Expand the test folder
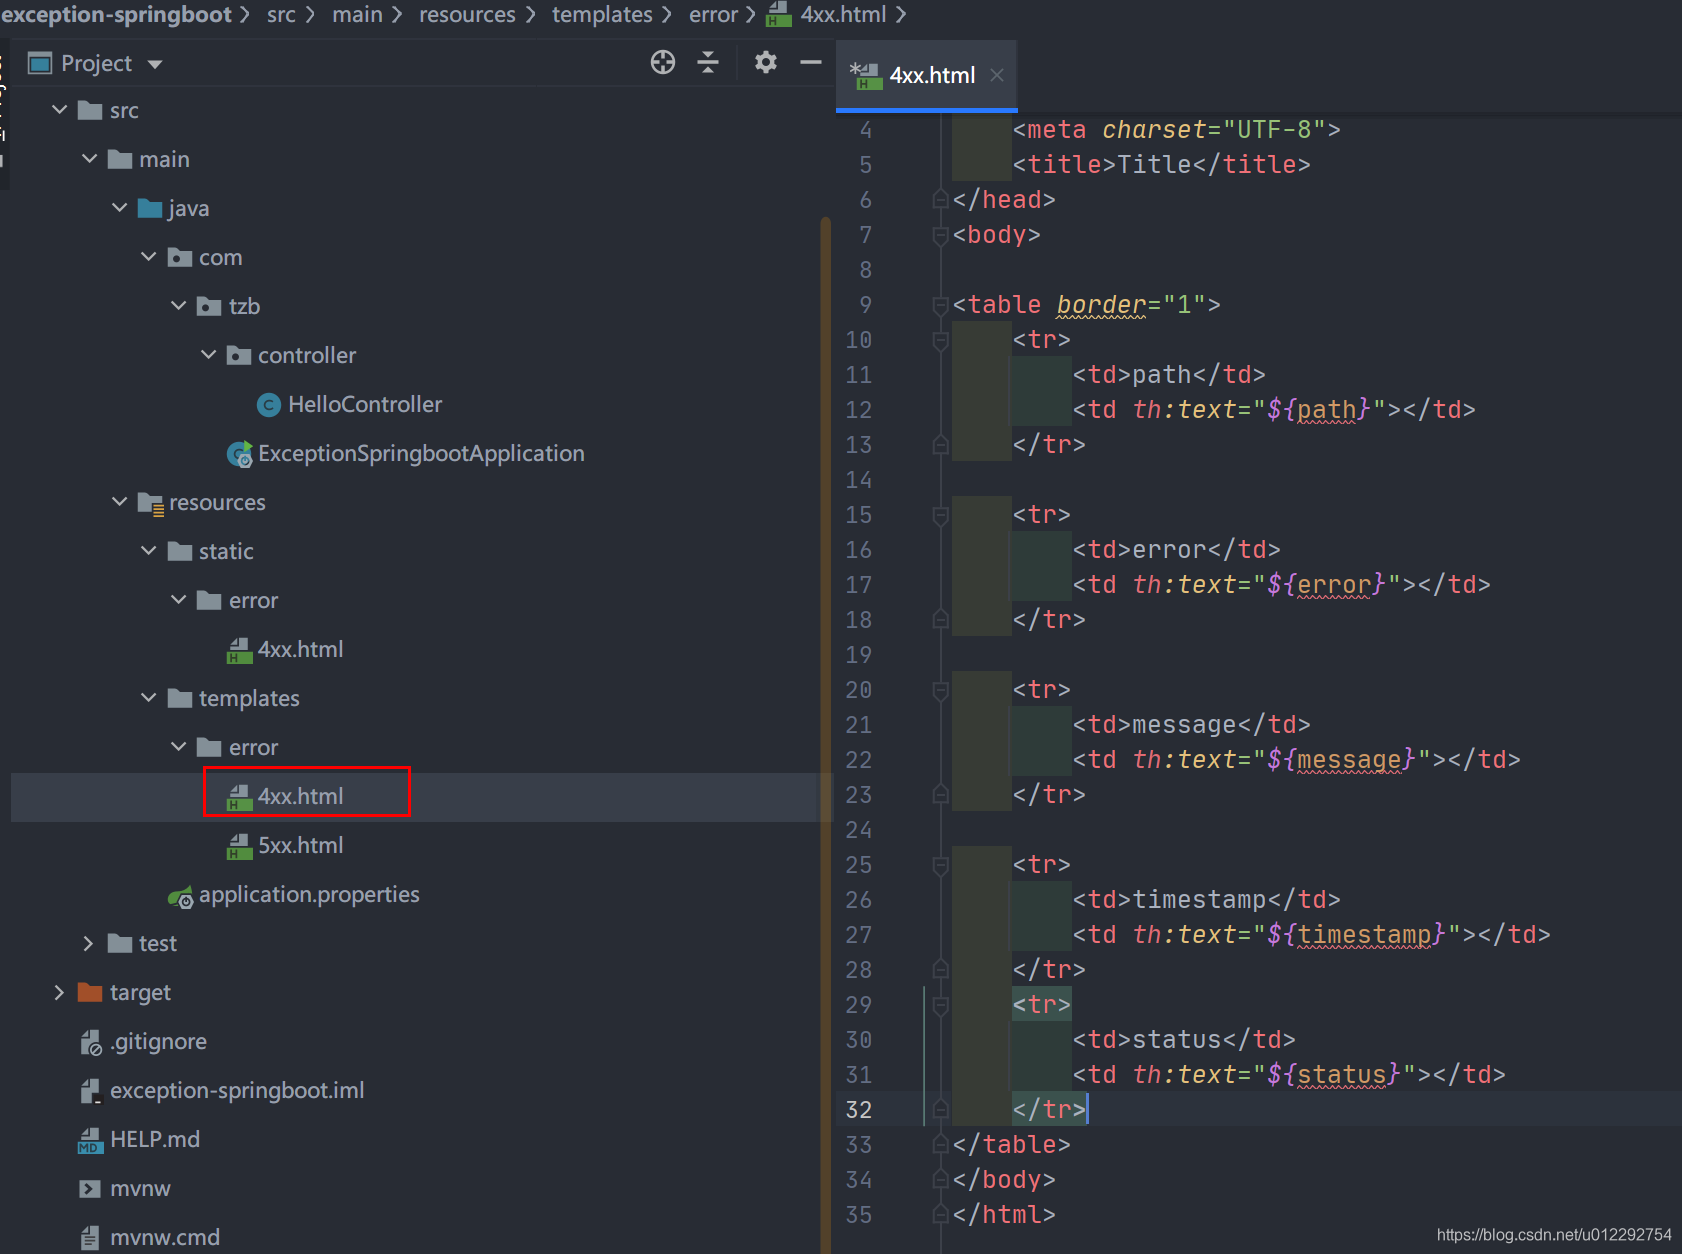Image resolution: width=1682 pixels, height=1254 pixels. [88, 943]
